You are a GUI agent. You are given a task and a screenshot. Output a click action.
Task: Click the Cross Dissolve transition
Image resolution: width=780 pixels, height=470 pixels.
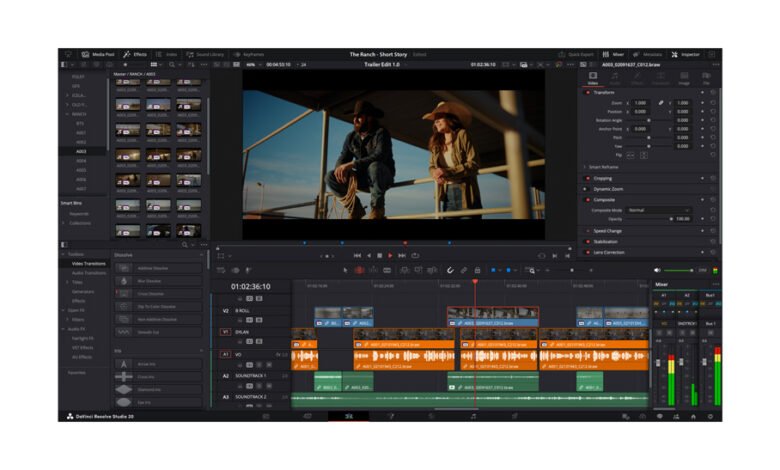[158, 294]
